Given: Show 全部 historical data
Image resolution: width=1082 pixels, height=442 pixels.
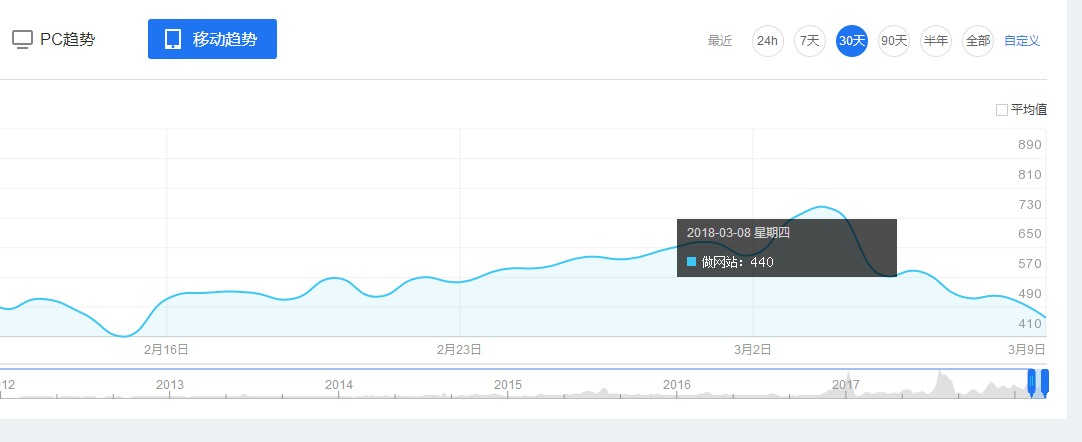Looking at the screenshot, I should pos(977,41).
